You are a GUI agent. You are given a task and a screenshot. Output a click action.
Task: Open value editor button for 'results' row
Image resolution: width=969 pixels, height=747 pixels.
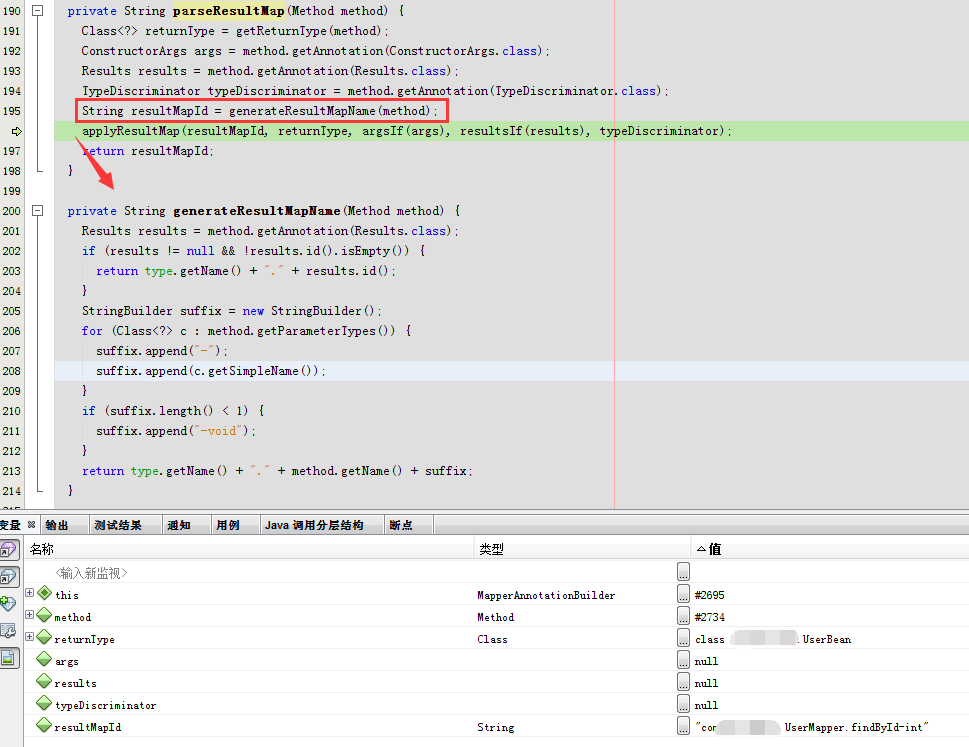point(683,682)
